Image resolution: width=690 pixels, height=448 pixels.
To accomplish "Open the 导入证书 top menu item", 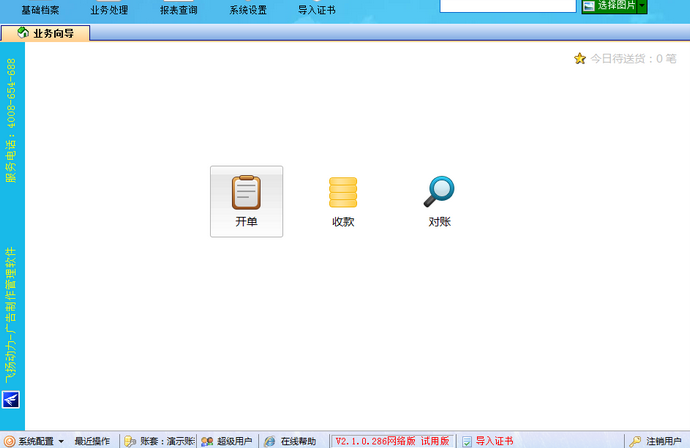I will coord(317,10).
